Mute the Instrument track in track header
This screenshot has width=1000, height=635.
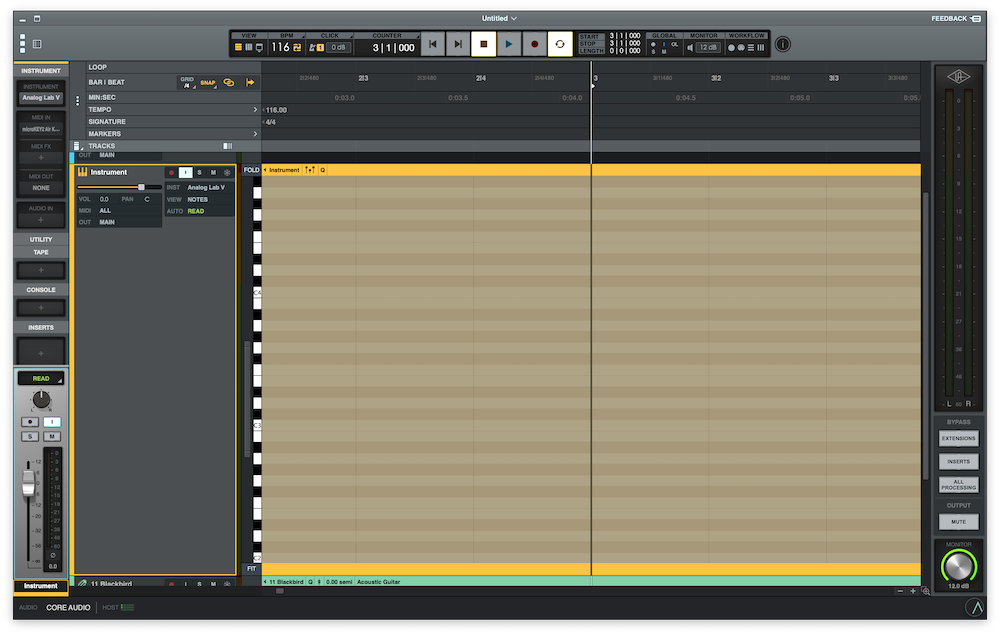tap(213, 172)
